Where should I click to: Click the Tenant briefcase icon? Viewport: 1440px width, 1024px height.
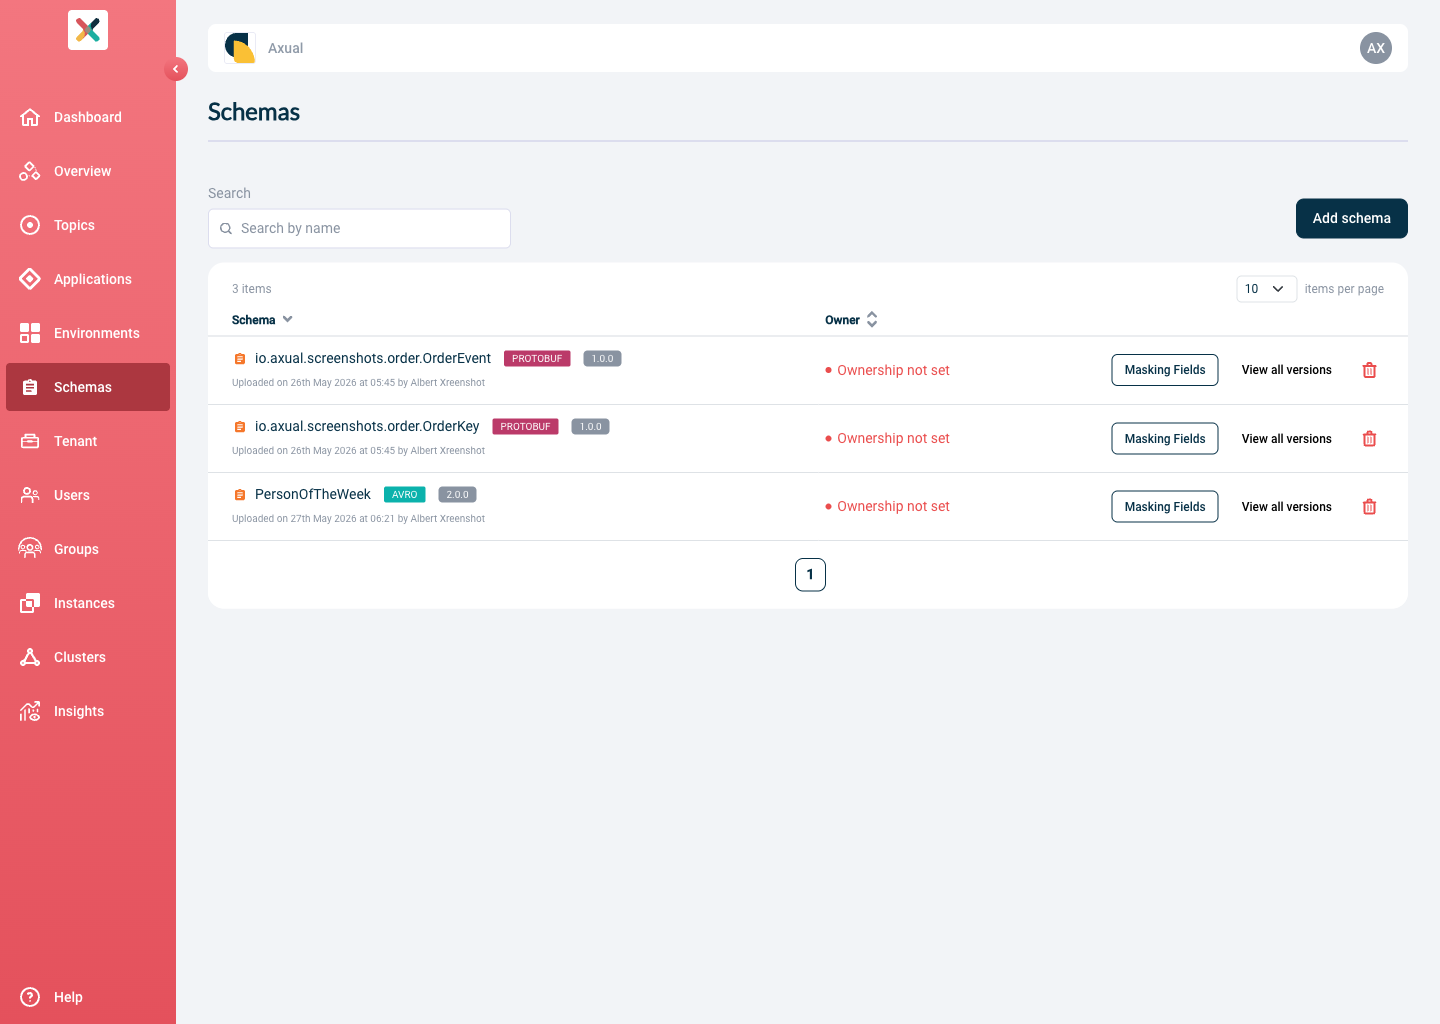coord(30,441)
